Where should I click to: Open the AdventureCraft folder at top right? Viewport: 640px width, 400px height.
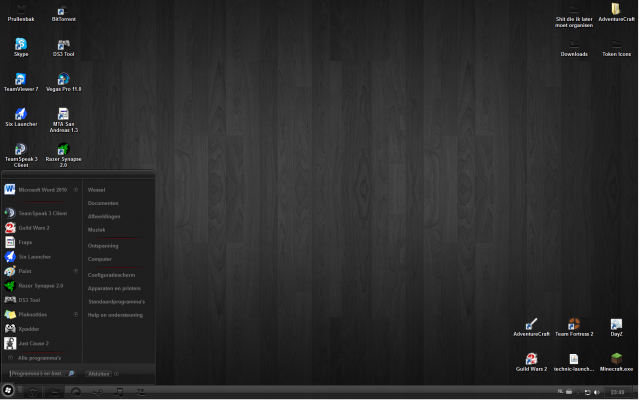(616, 11)
